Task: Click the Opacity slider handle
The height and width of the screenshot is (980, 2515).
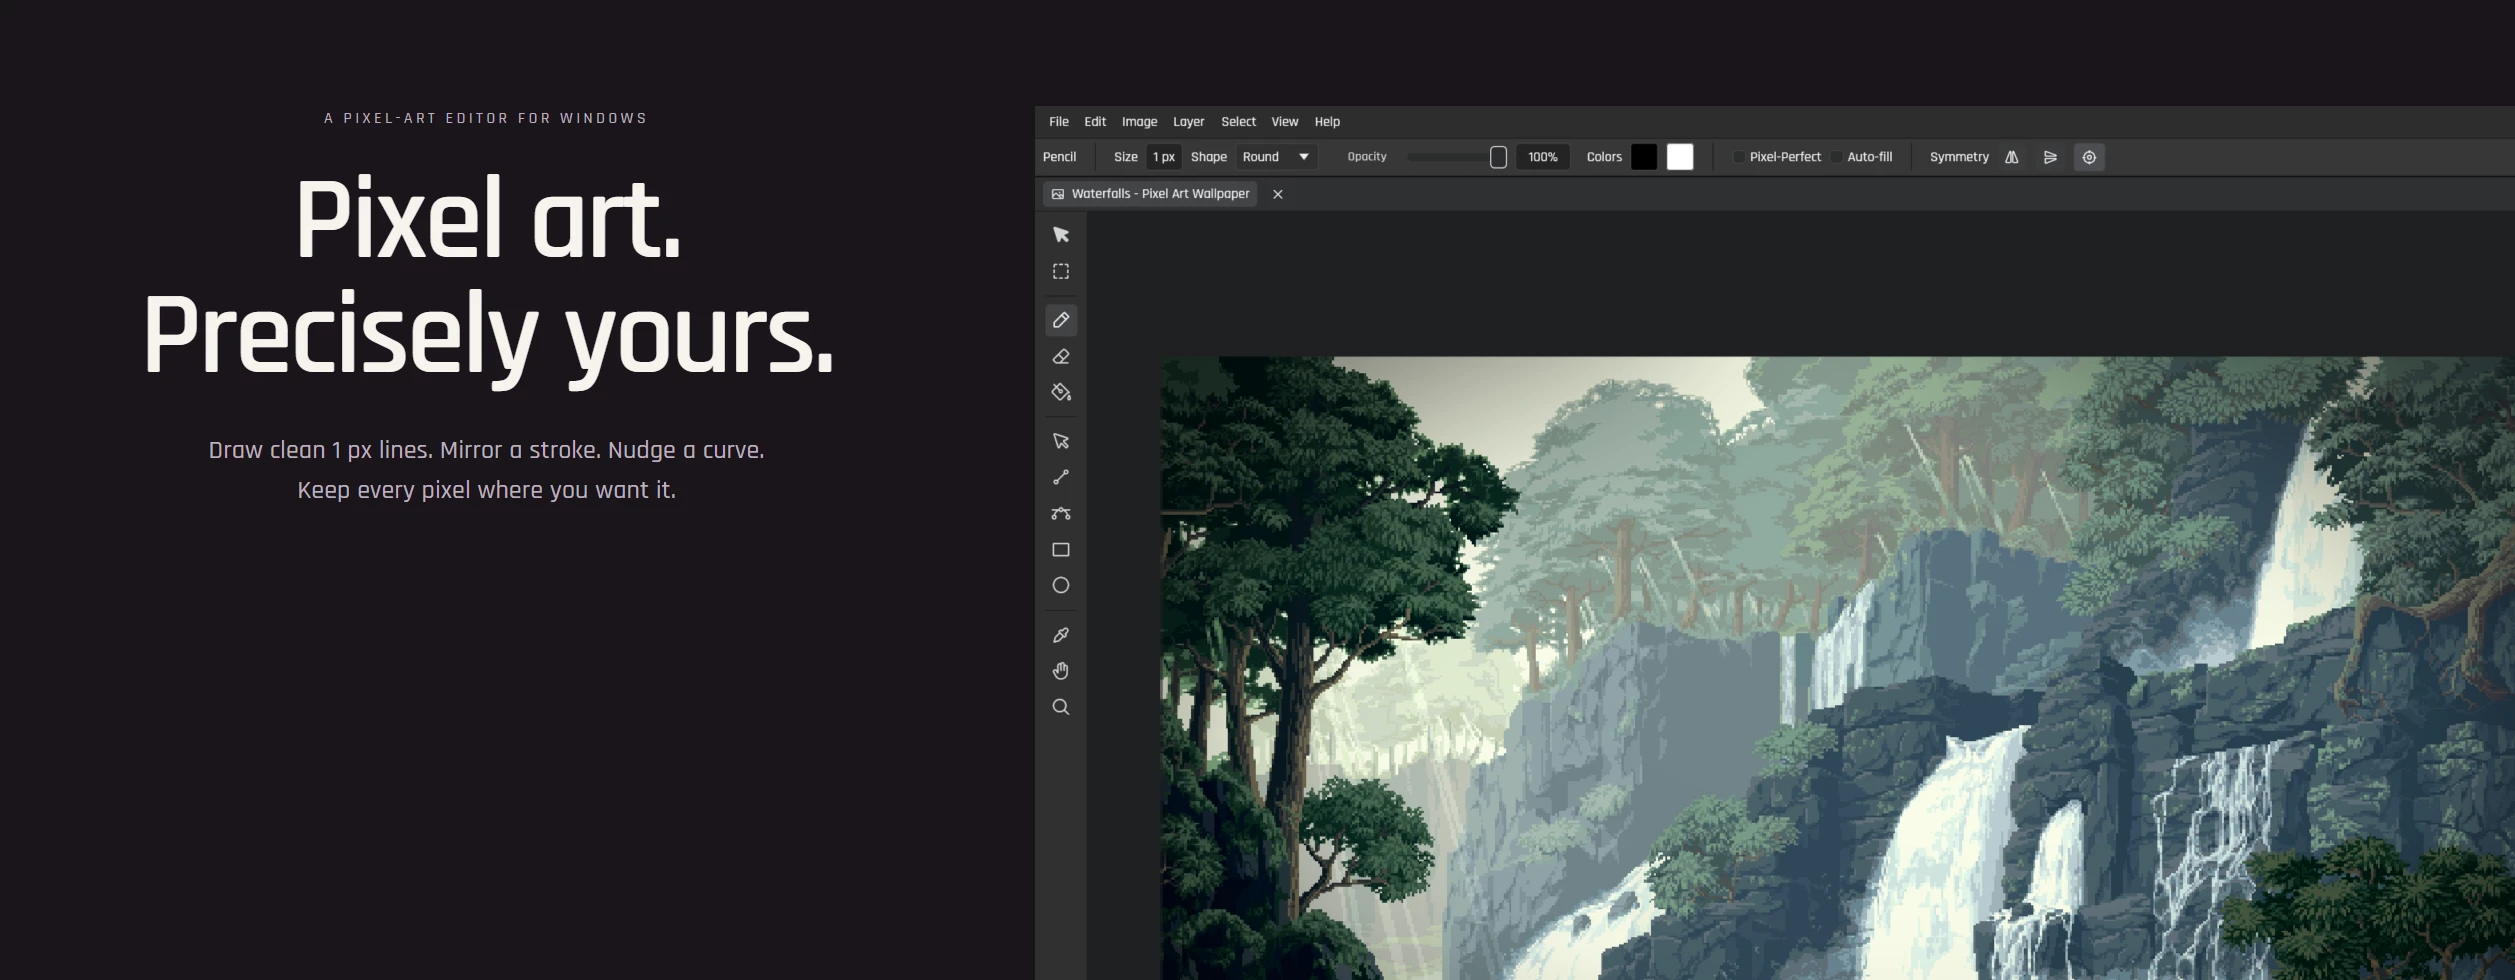Action: point(1498,157)
